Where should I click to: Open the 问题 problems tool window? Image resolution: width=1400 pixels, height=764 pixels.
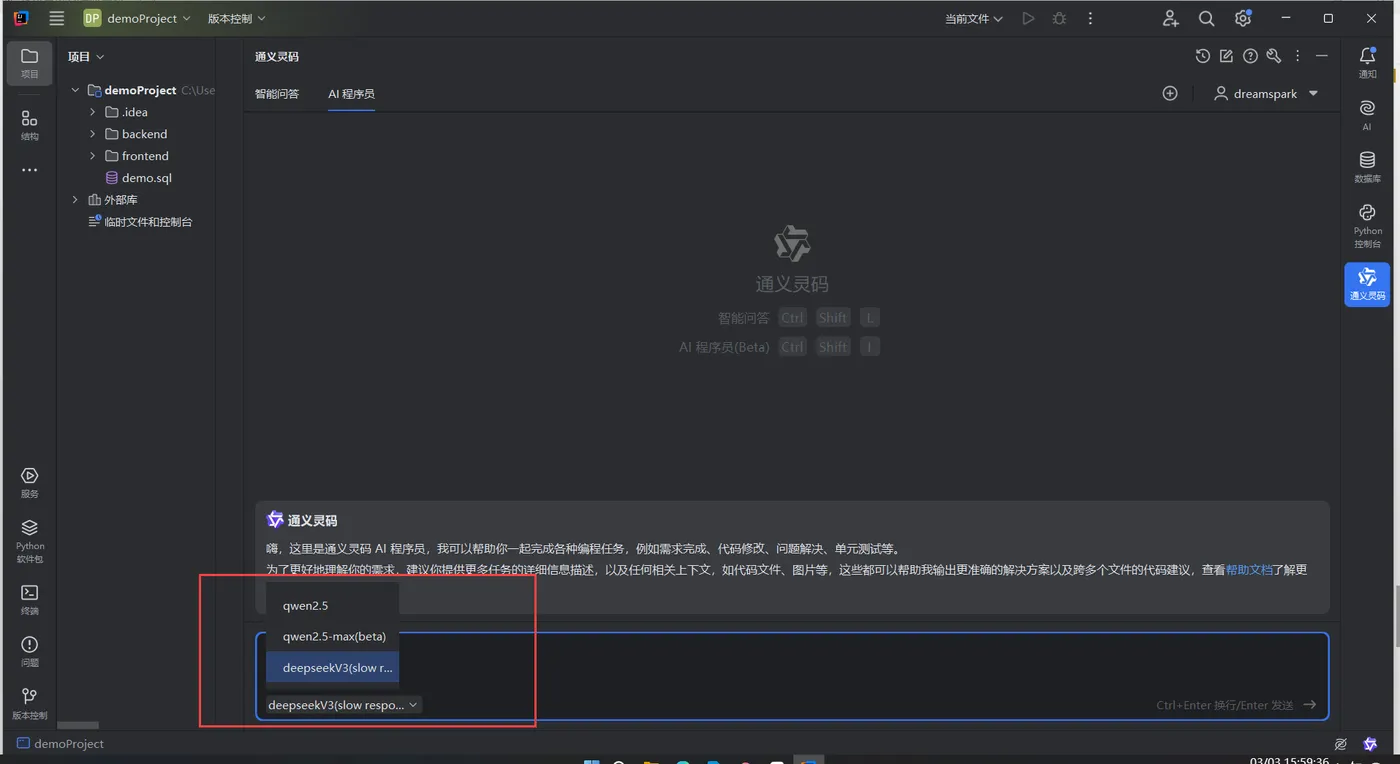coord(30,651)
